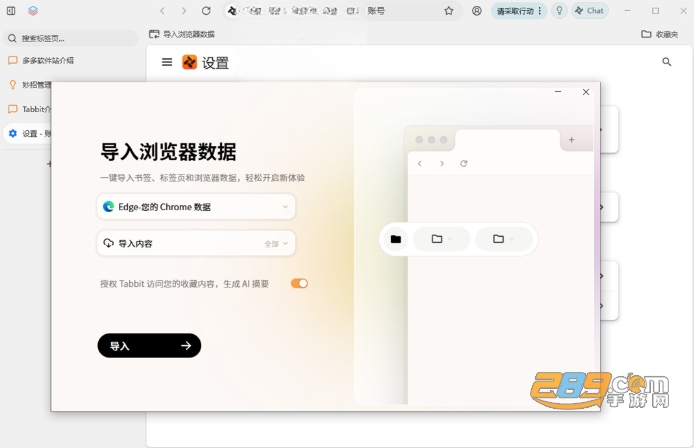Reload the page with the refresh icon
This screenshot has height=448, width=694.
pos(206,11)
